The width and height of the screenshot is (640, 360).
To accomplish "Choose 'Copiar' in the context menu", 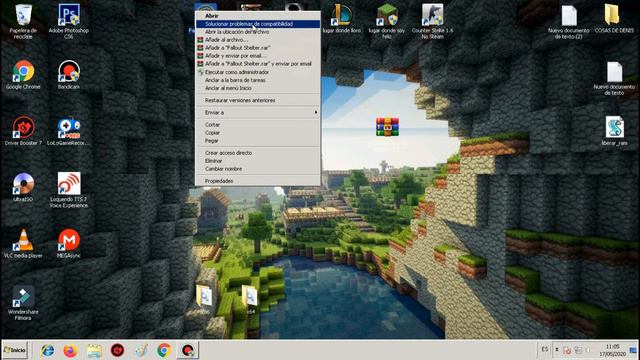I will click(x=258, y=133).
